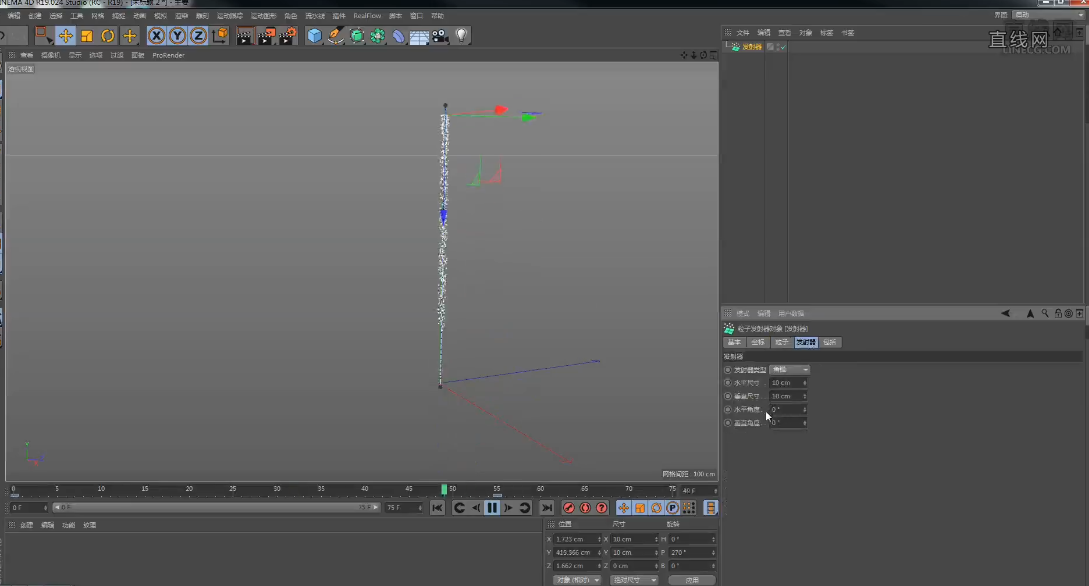The height and width of the screenshot is (586, 1089).
Task: Add a light bulb object
Action: (461, 35)
